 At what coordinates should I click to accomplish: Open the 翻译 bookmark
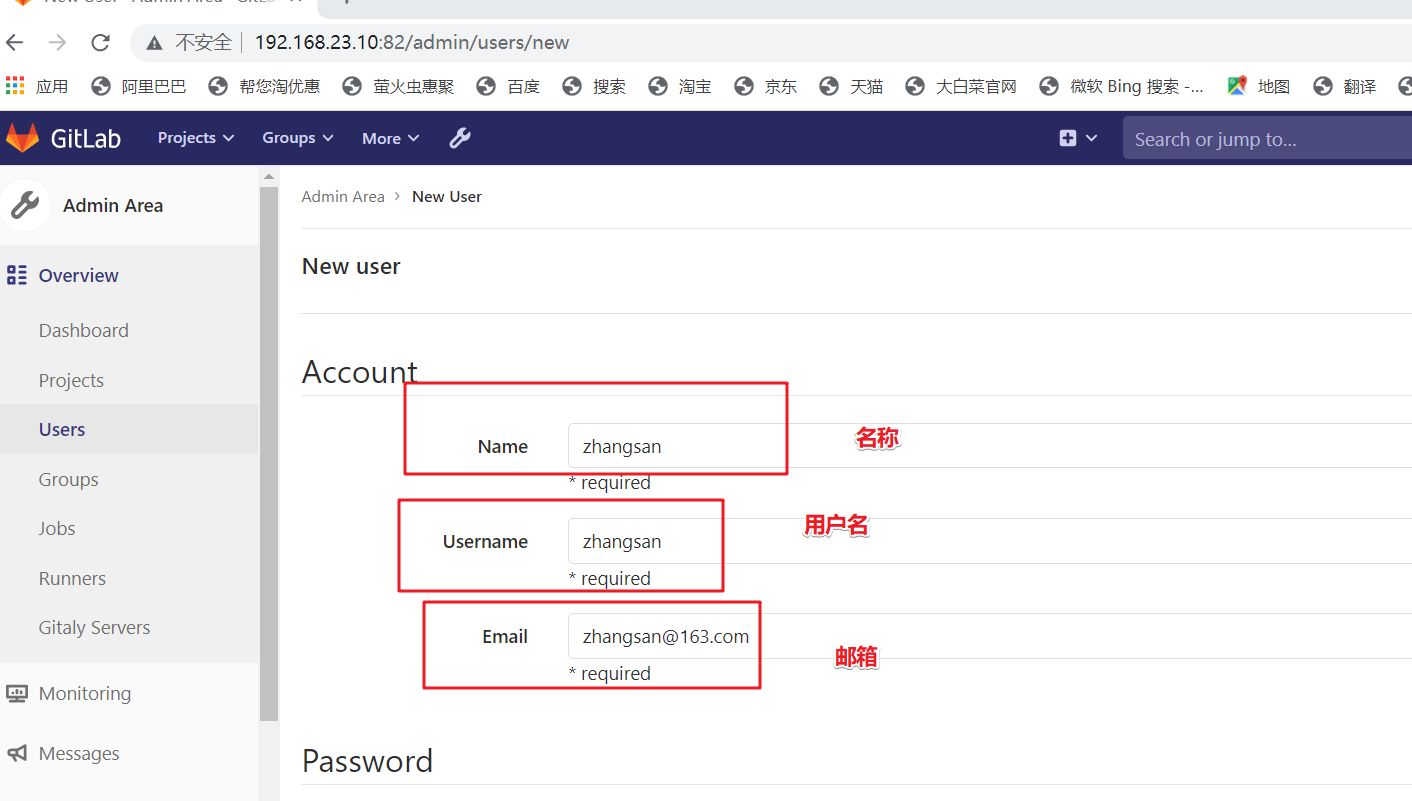tap(1346, 86)
